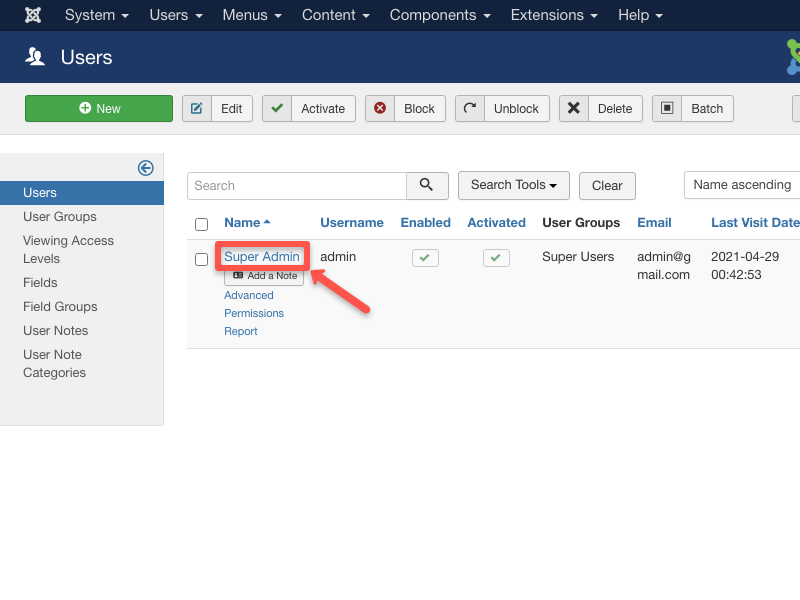Click the Delete X icon

pyautogui.click(x=574, y=109)
